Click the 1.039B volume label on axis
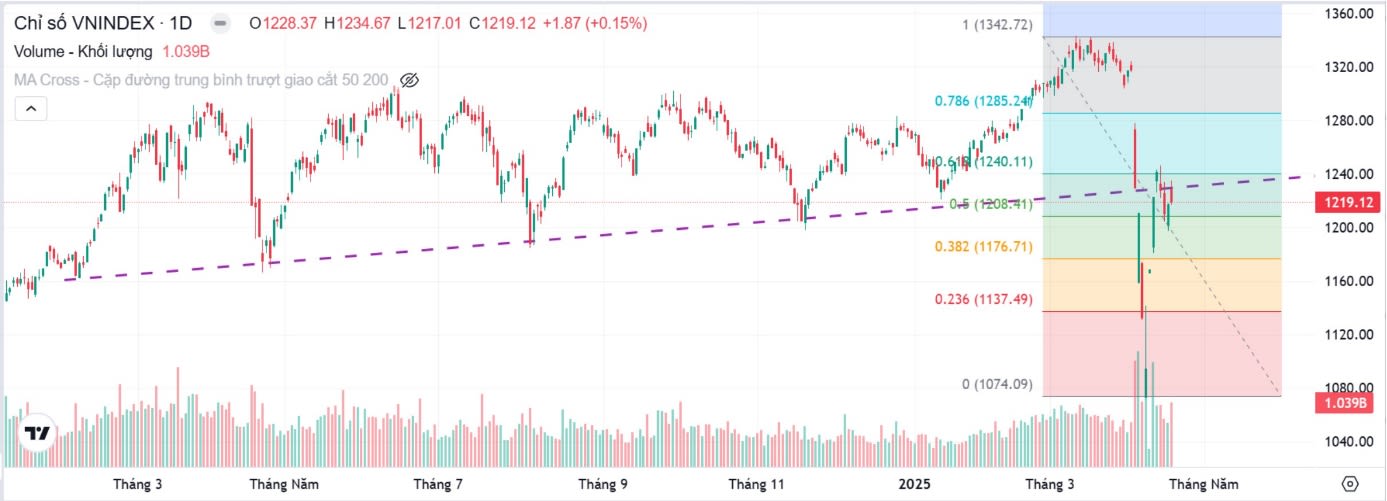Image resolution: width=1387 pixels, height=501 pixels. click(1350, 404)
